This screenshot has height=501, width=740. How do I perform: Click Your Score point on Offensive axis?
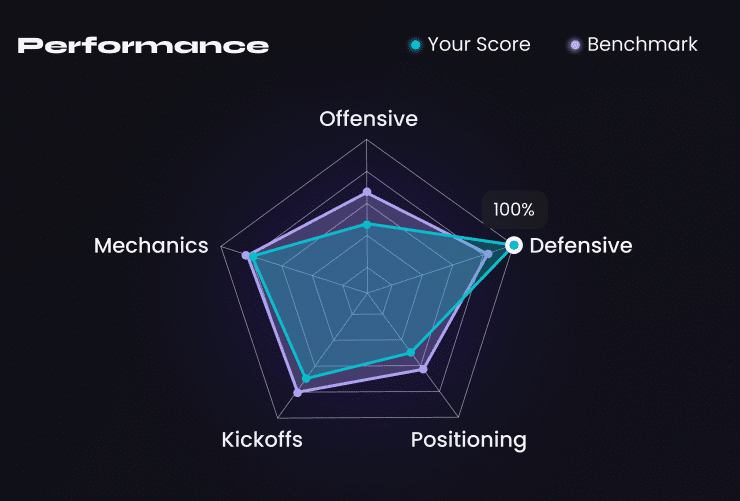tap(367, 225)
